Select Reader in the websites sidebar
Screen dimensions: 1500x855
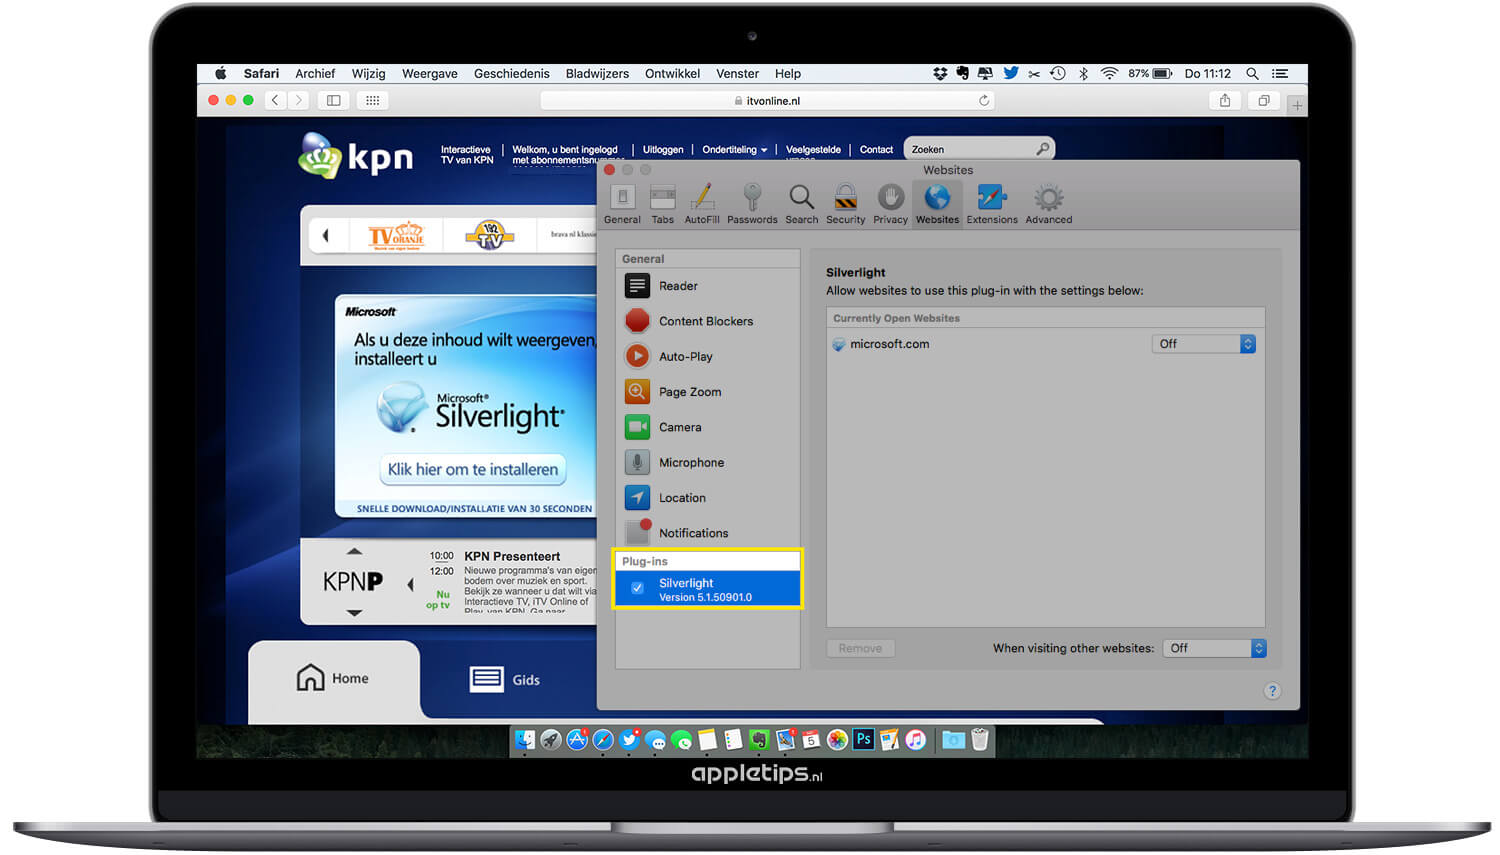click(708, 286)
